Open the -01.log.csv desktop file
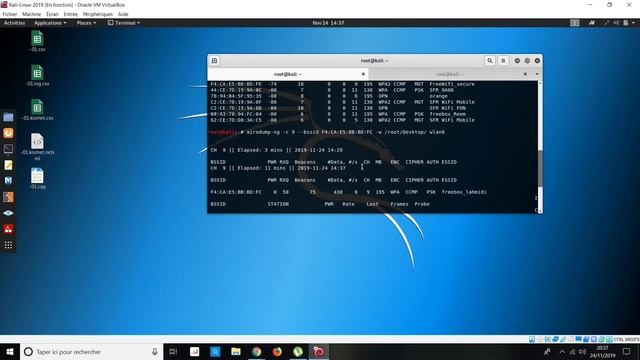This screenshot has height=360, width=640. [37, 76]
